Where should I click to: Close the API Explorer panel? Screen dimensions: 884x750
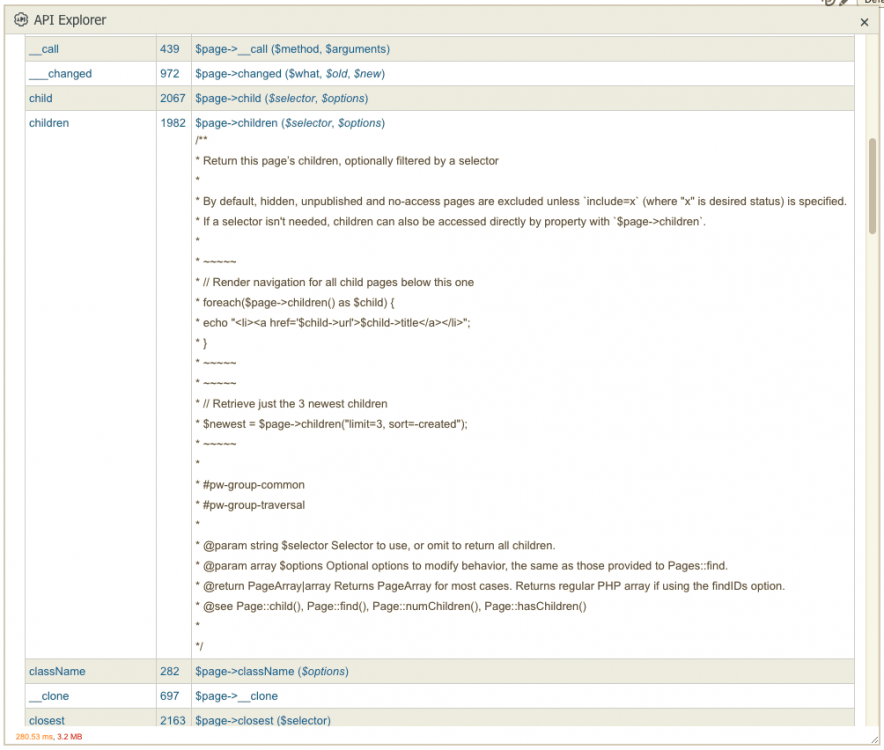click(x=864, y=21)
